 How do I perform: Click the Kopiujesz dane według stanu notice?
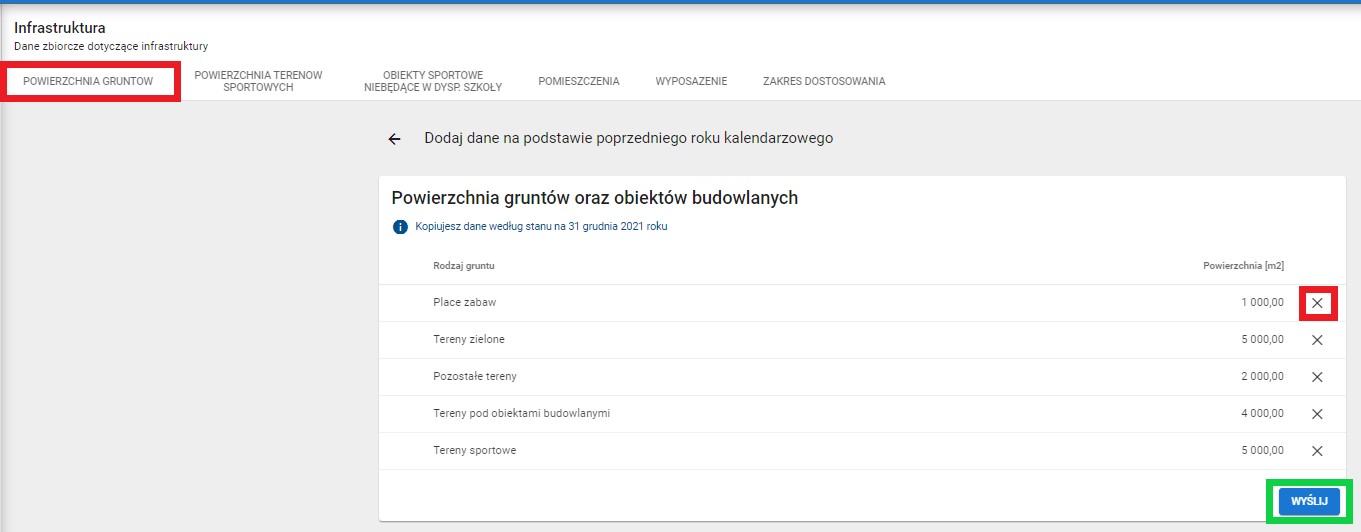[x=541, y=227]
